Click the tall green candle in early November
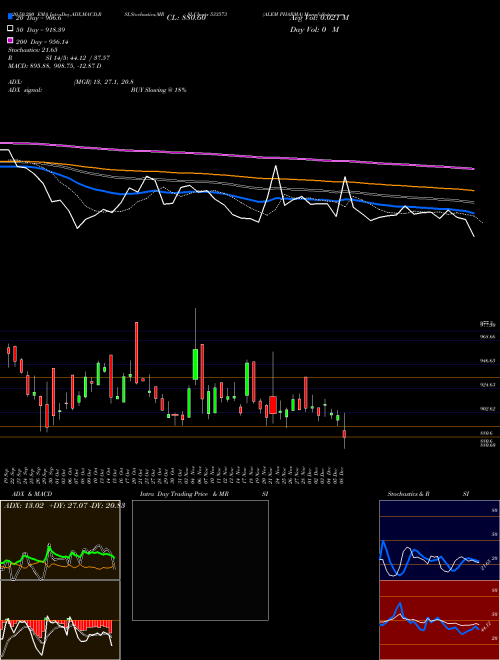Screen dimensions: 500x660 pos(195,364)
